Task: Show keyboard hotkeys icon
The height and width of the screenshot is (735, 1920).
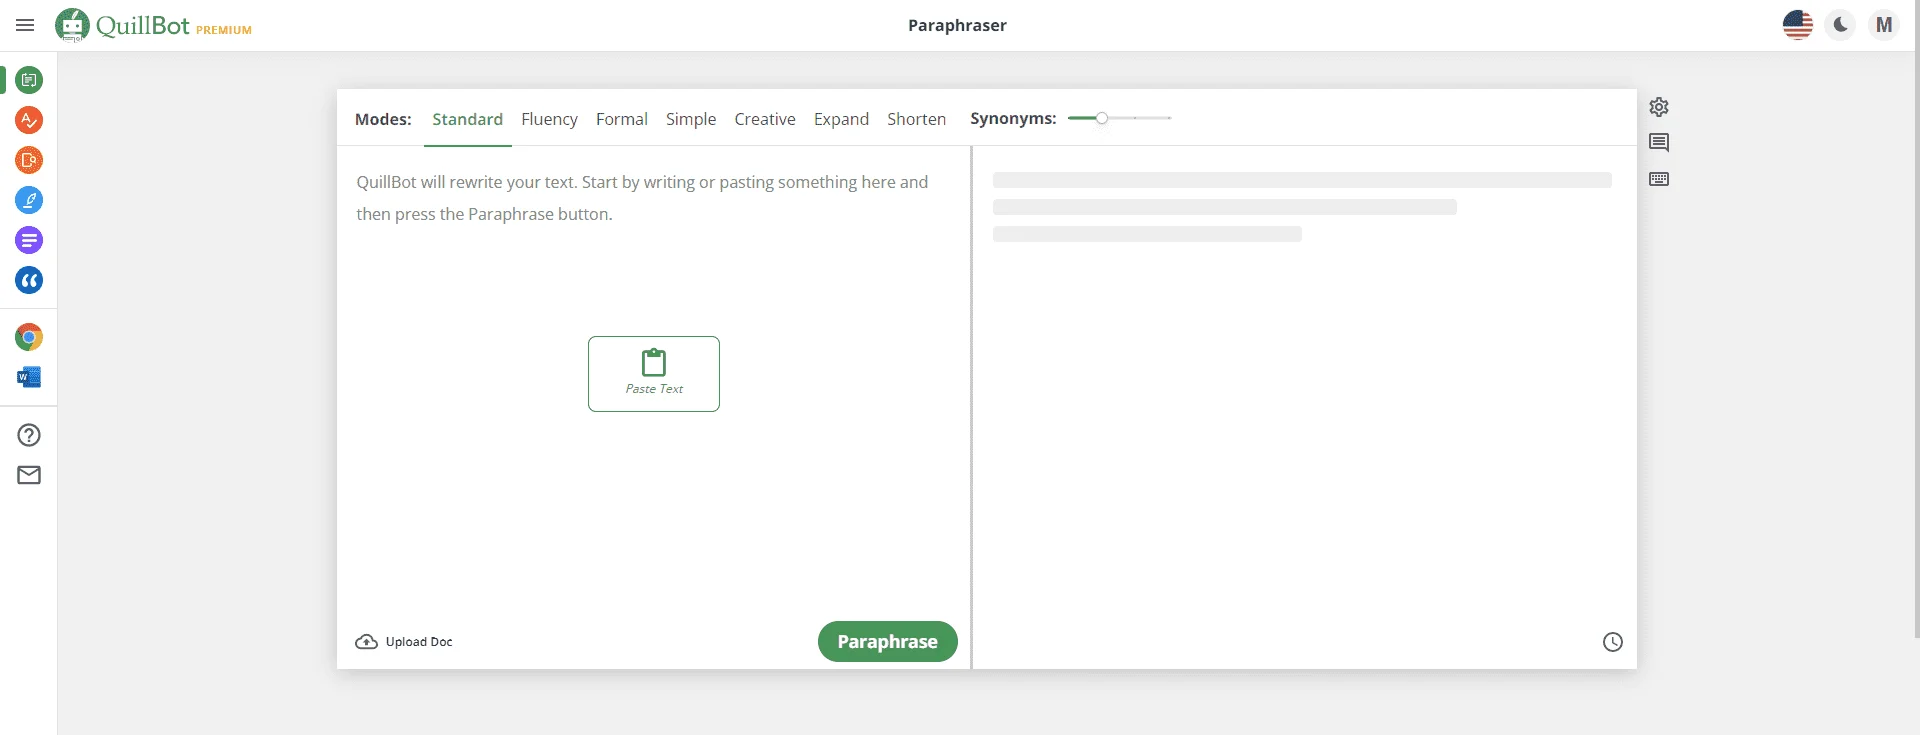Action: click(x=1659, y=179)
